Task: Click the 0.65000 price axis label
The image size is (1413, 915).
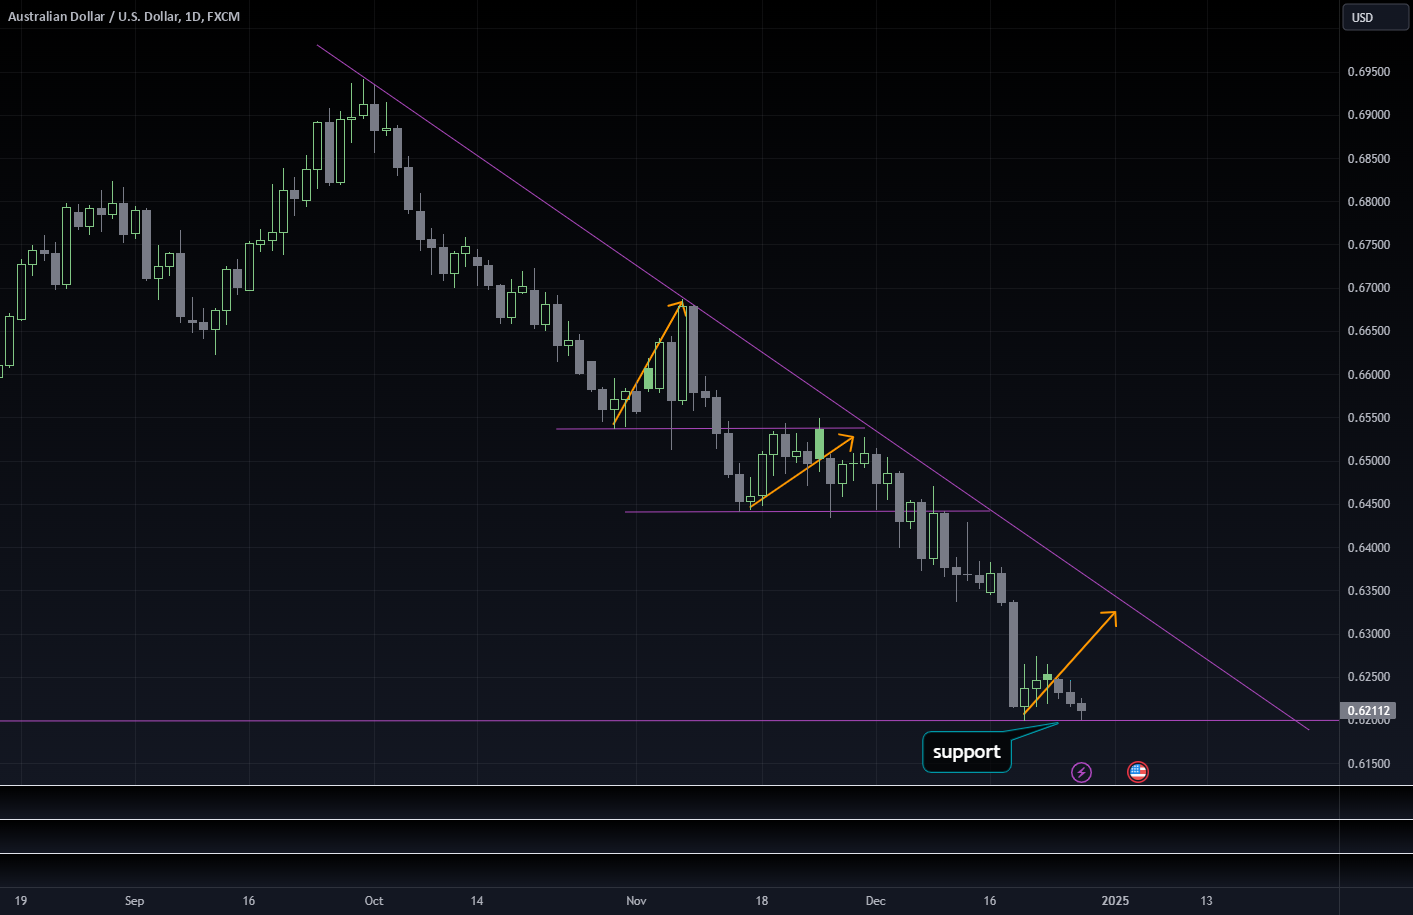Action: click(x=1368, y=461)
